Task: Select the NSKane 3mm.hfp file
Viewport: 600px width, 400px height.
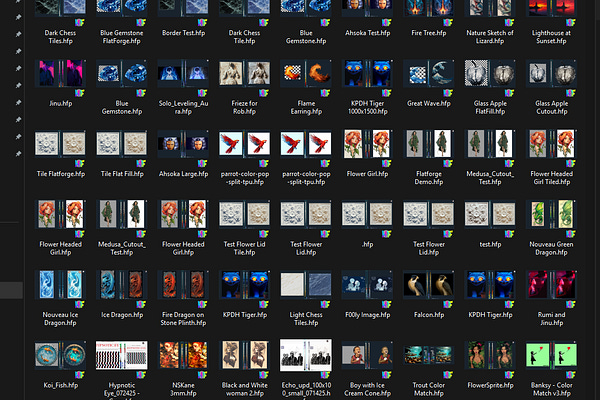Action: pyautogui.click(x=183, y=369)
